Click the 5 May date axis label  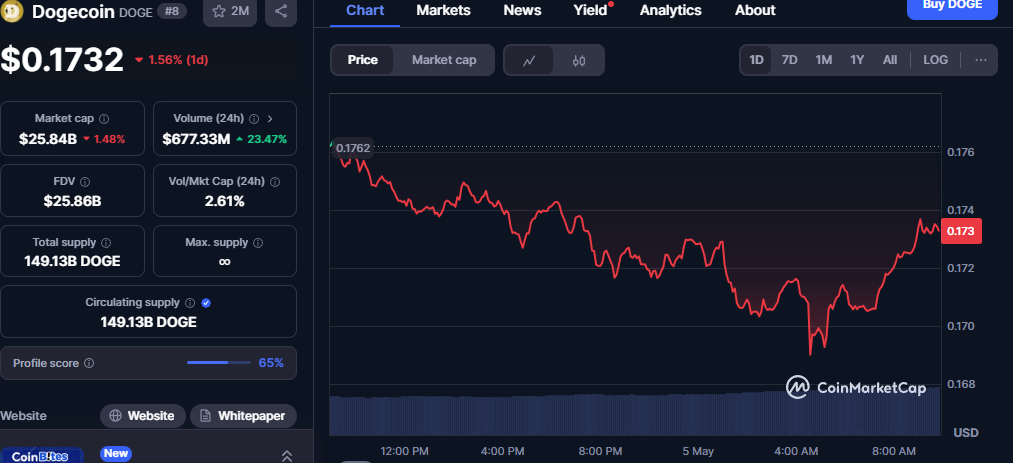698,451
